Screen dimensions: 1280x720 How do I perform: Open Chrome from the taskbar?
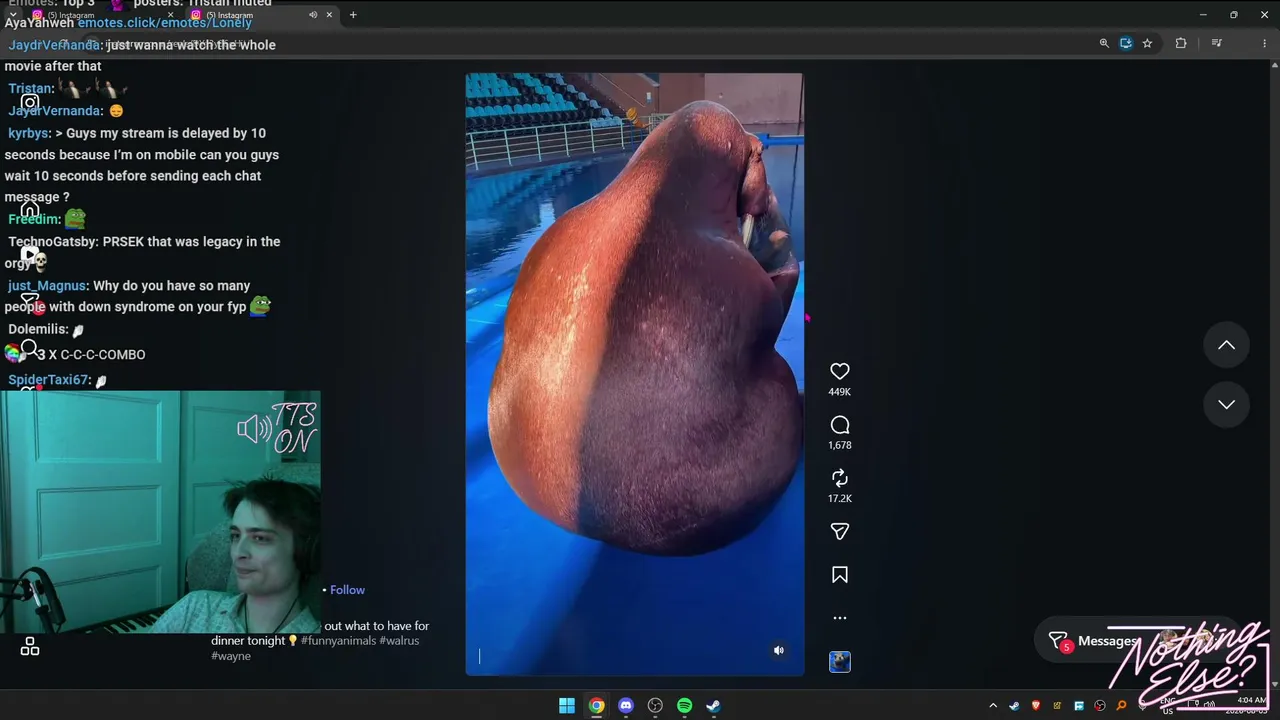pyautogui.click(x=596, y=706)
